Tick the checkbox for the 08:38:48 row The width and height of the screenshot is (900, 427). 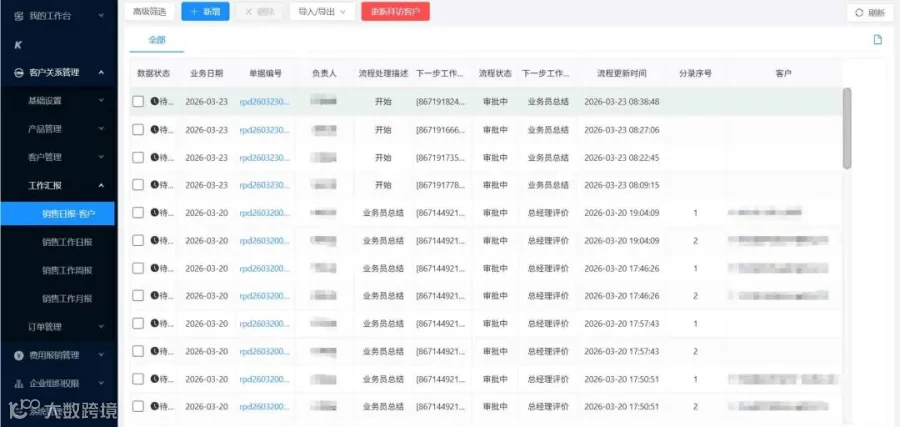tap(138, 102)
